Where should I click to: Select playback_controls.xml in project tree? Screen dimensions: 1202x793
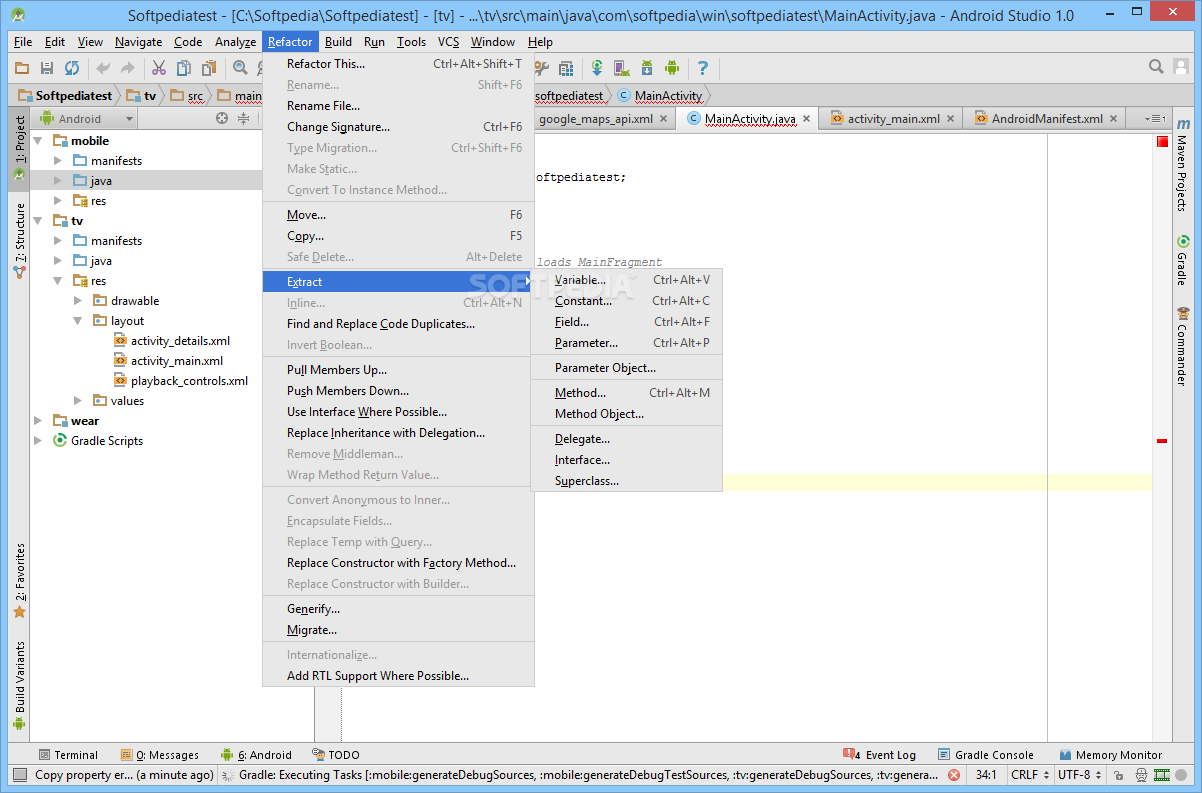(x=181, y=381)
